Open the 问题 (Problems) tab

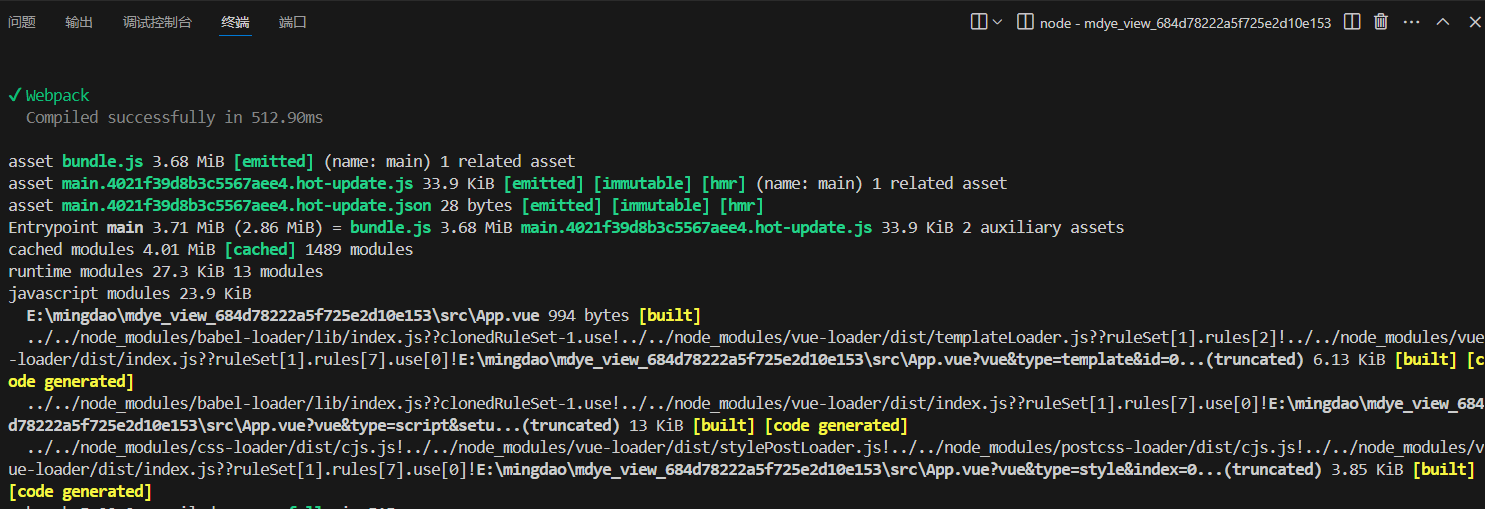pos(22,22)
